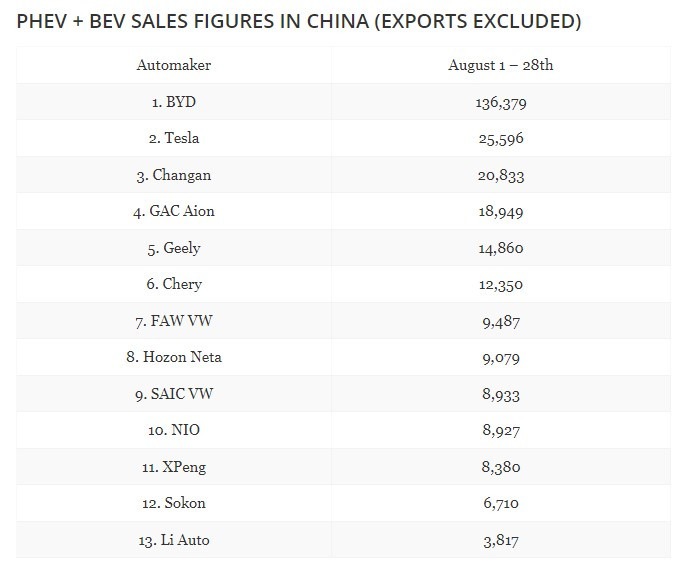The image size is (682, 579).
Task: Select the NIO row label
Action: (x=174, y=430)
